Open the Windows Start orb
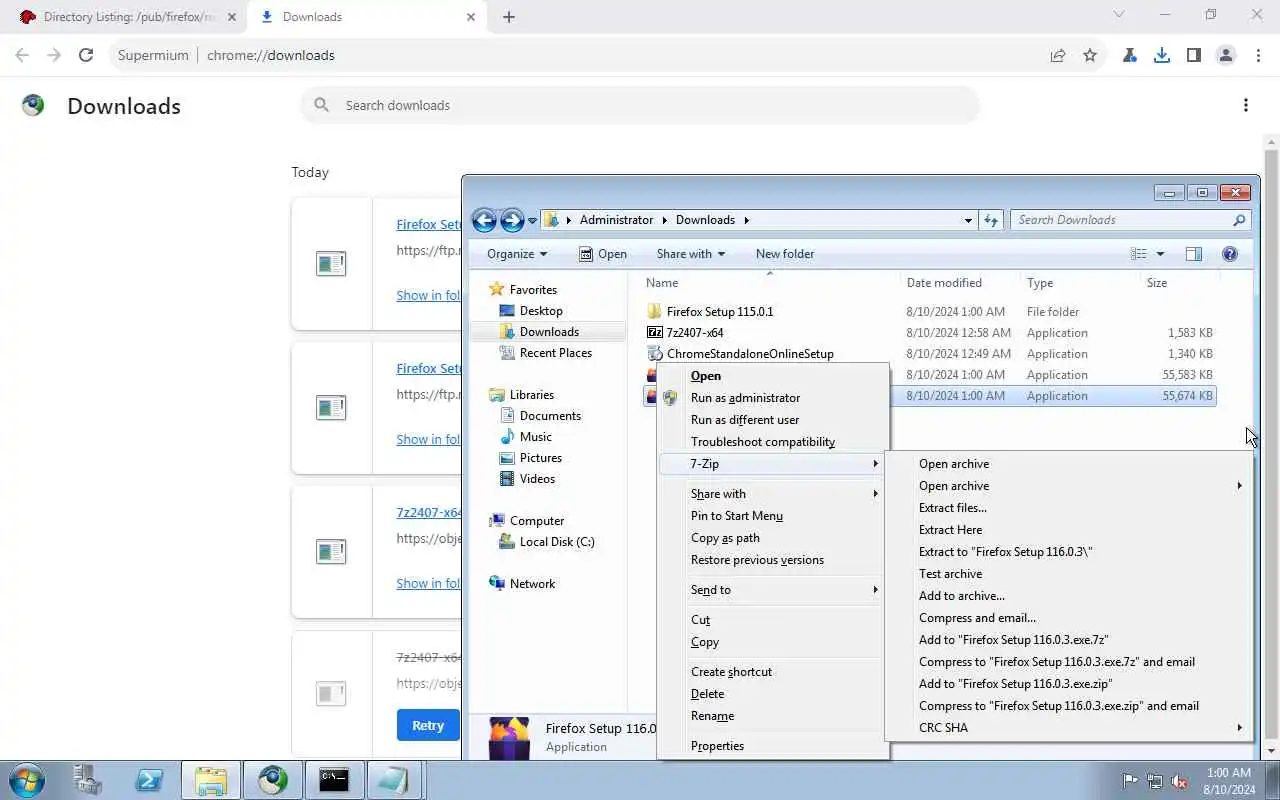Image resolution: width=1280 pixels, height=800 pixels. (27, 780)
